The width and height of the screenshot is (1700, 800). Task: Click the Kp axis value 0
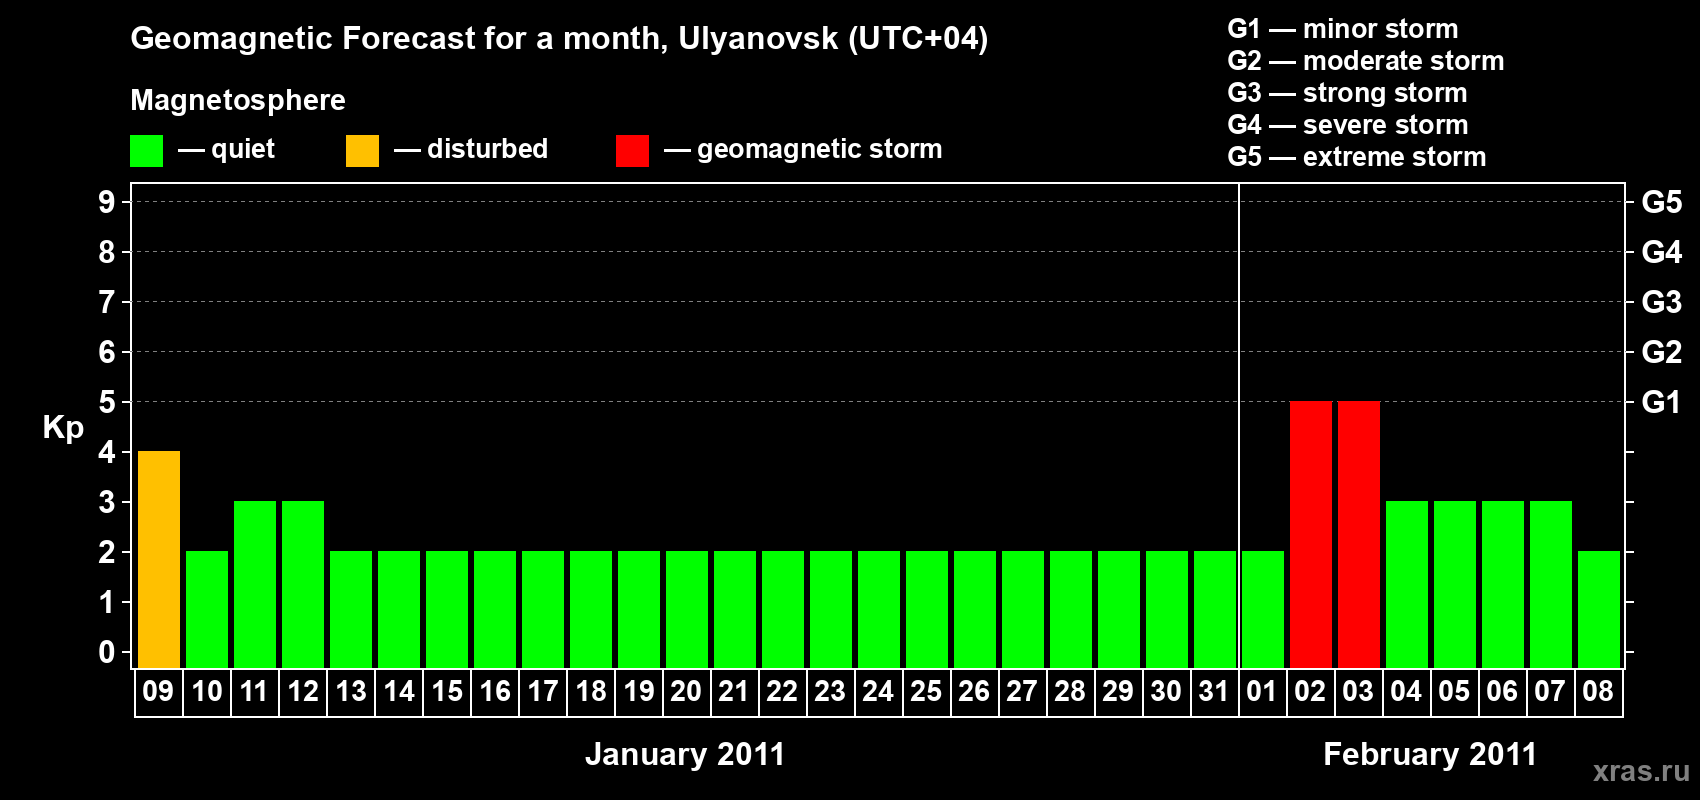pyautogui.click(x=107, y=652)
